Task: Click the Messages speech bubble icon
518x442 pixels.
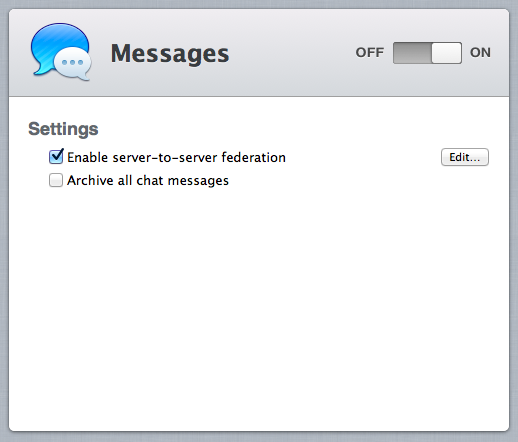Action: 61,52
